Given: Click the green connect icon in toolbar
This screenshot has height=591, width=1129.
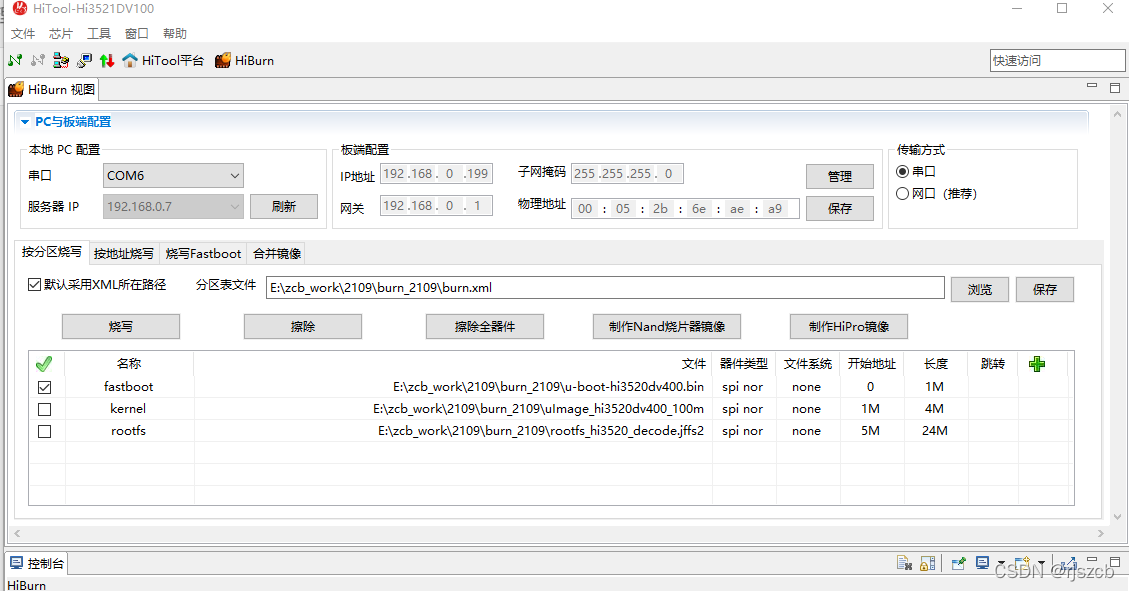Looking at the screenshot, I should pyautogui.click(x=15, y=60).
